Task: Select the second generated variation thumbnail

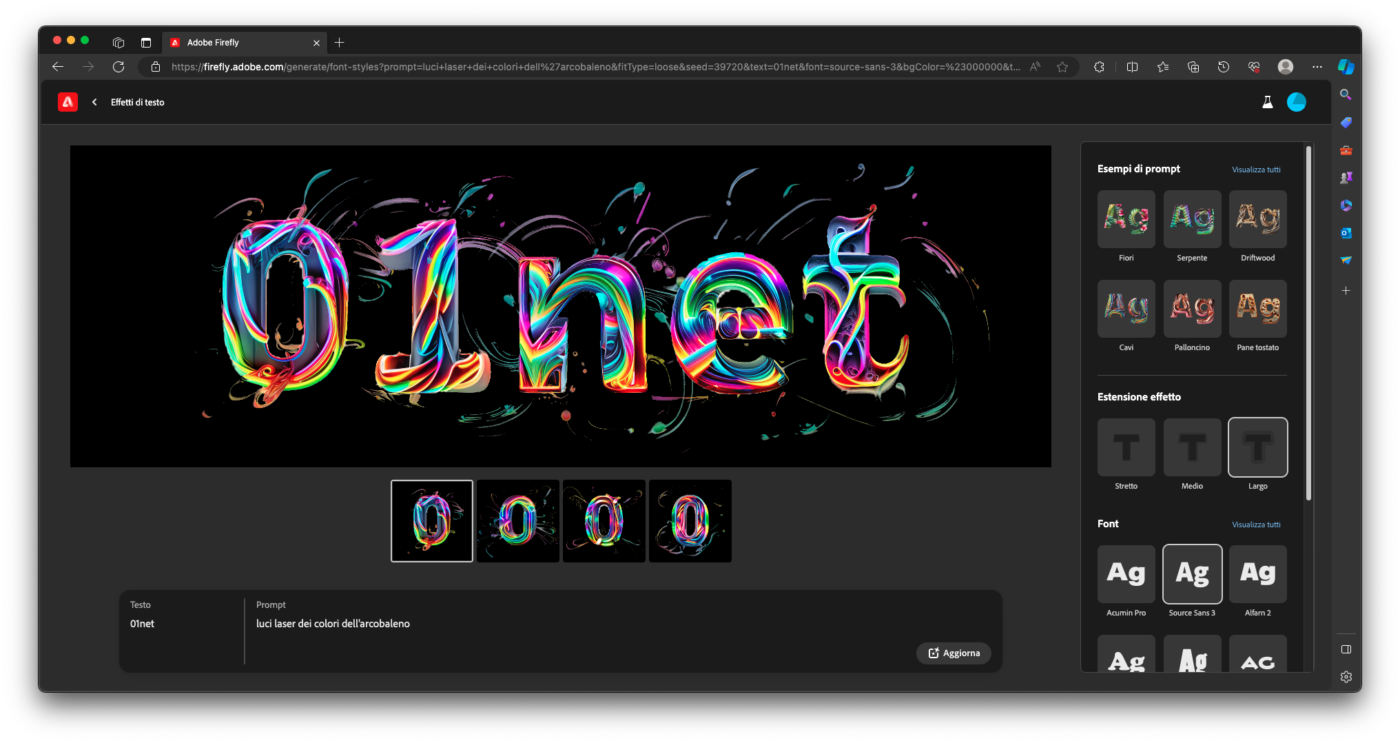Action: pyautogui.click(x=518, y=521)
